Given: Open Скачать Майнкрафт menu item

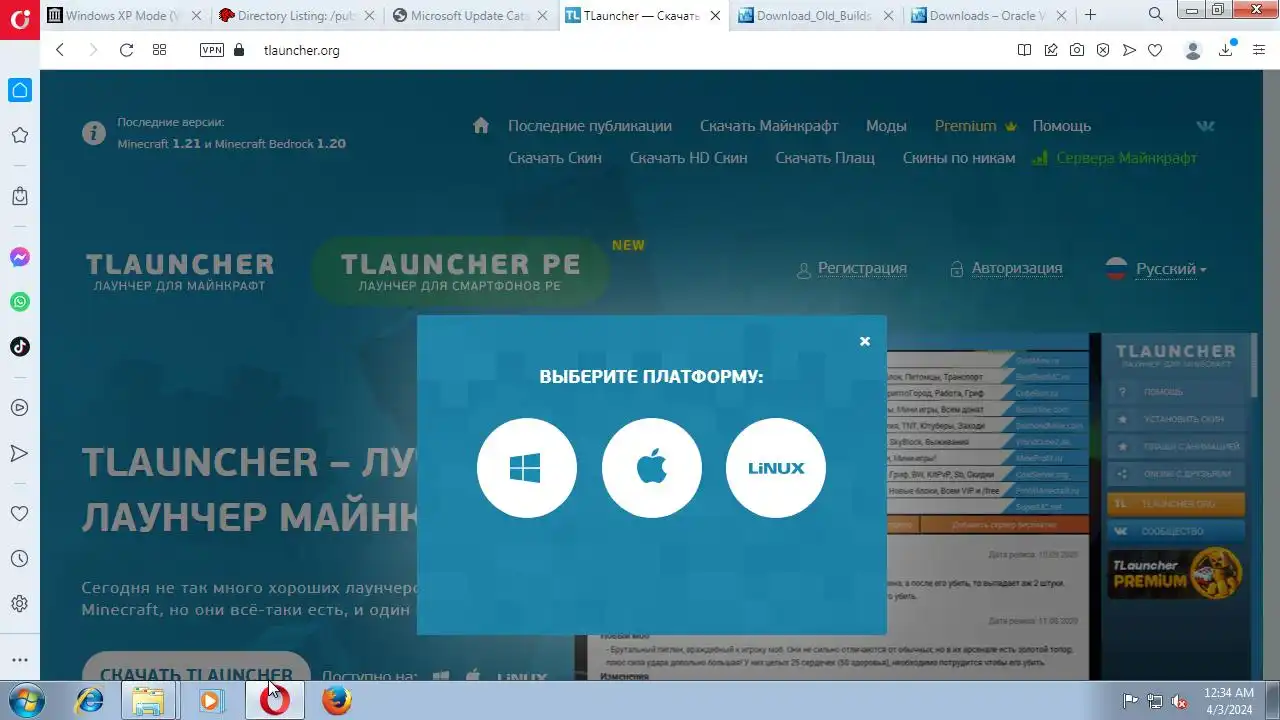Looking at the screenshot, I should (x=769, y=126).
